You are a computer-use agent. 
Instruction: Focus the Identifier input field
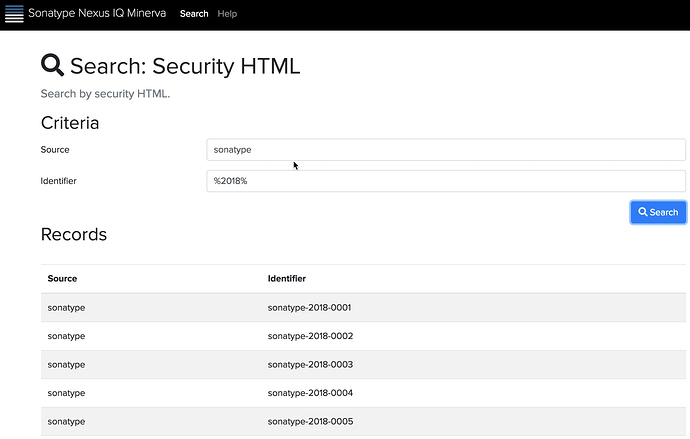pos(446,181)
